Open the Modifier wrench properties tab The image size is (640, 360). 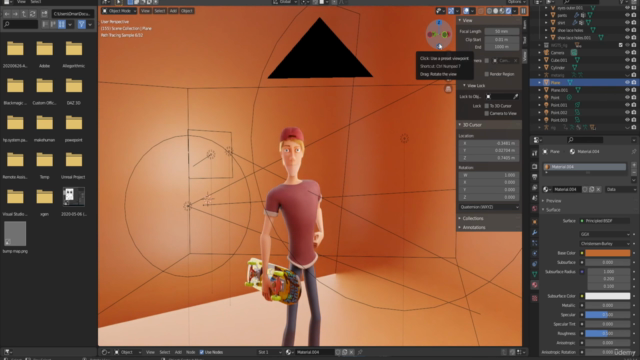coord(534,232)
